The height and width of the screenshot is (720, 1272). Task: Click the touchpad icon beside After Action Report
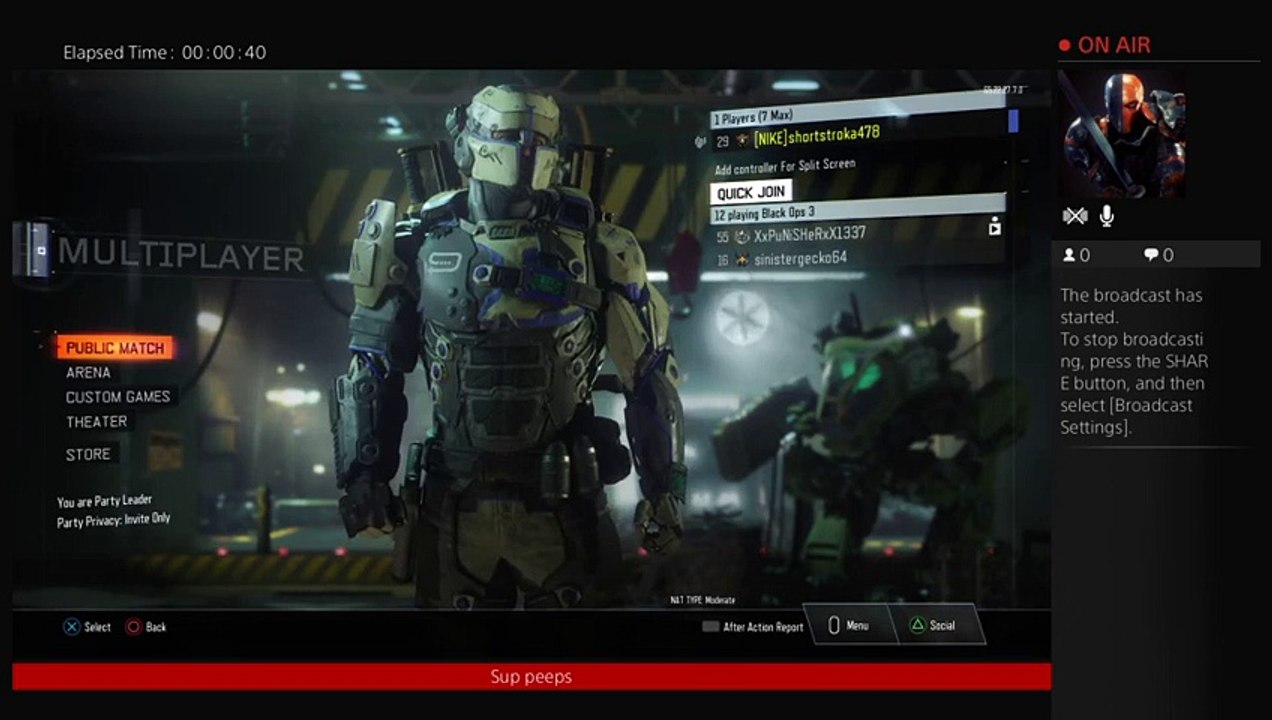pyautogui.click(x=710, y=627)
